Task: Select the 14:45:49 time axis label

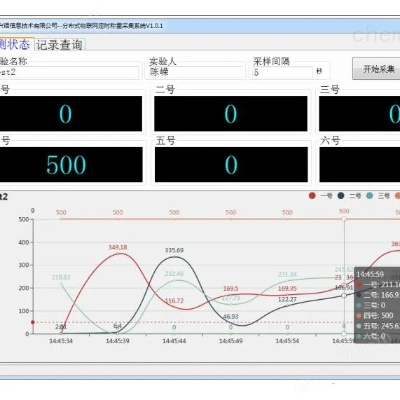Action: [x=231, y=341]
